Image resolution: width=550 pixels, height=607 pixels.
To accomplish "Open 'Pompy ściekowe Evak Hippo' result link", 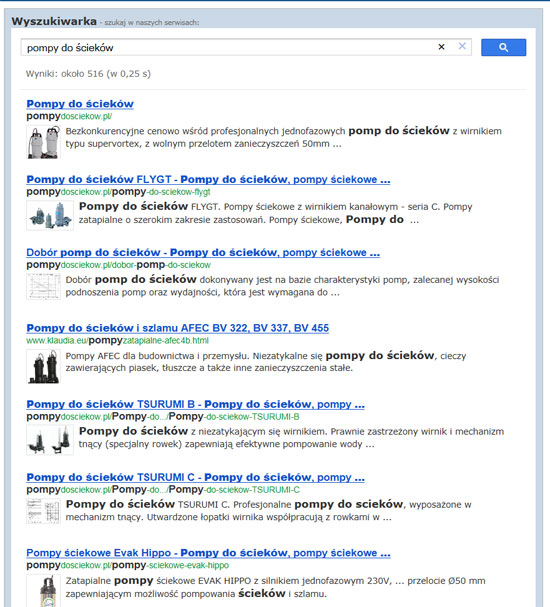I will click(208, 553).
